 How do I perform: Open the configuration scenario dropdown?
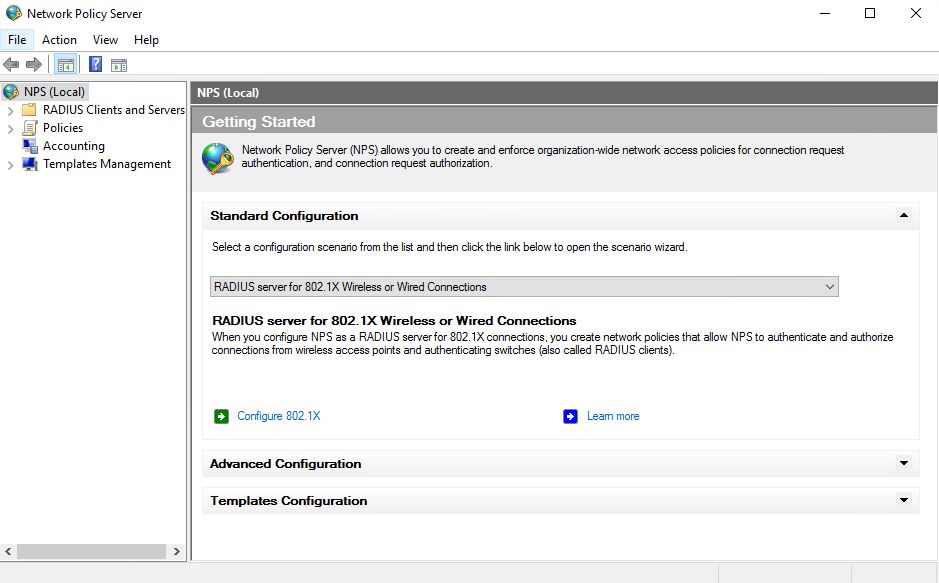coord(524,287)
